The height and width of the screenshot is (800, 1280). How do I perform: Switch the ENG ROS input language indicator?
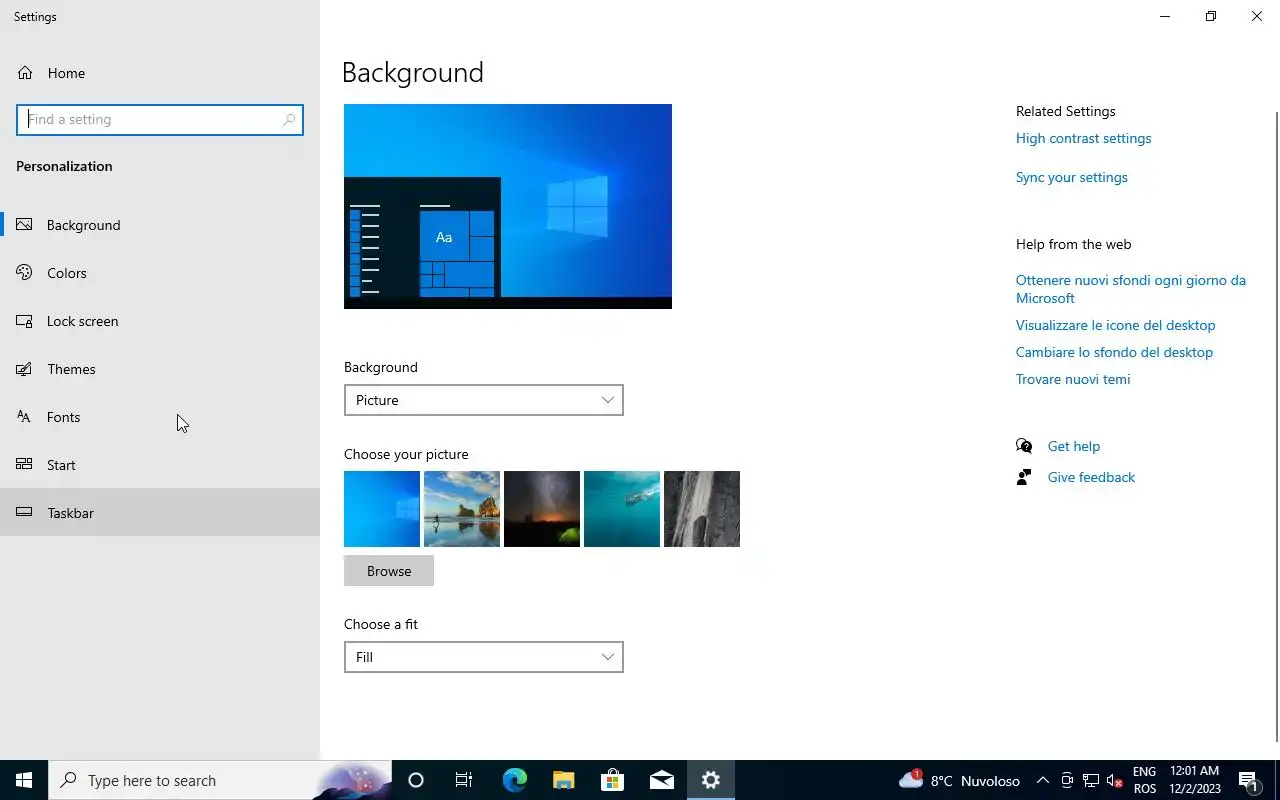(x=1145, y=780)
